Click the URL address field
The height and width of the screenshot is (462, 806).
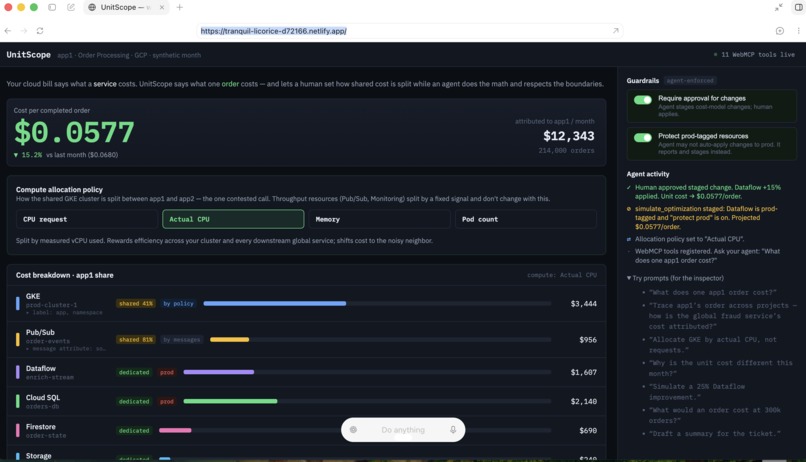(x=409, y=31)
